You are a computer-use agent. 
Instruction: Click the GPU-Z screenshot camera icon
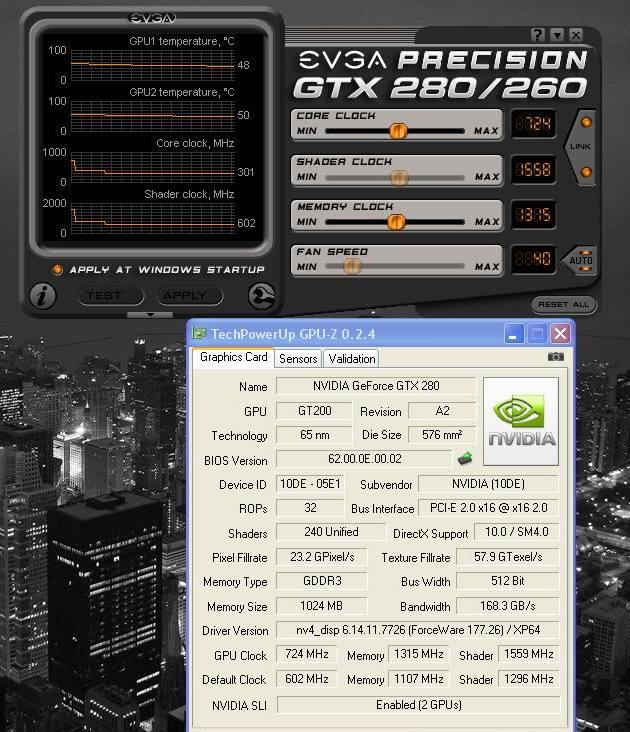(555, 357)
